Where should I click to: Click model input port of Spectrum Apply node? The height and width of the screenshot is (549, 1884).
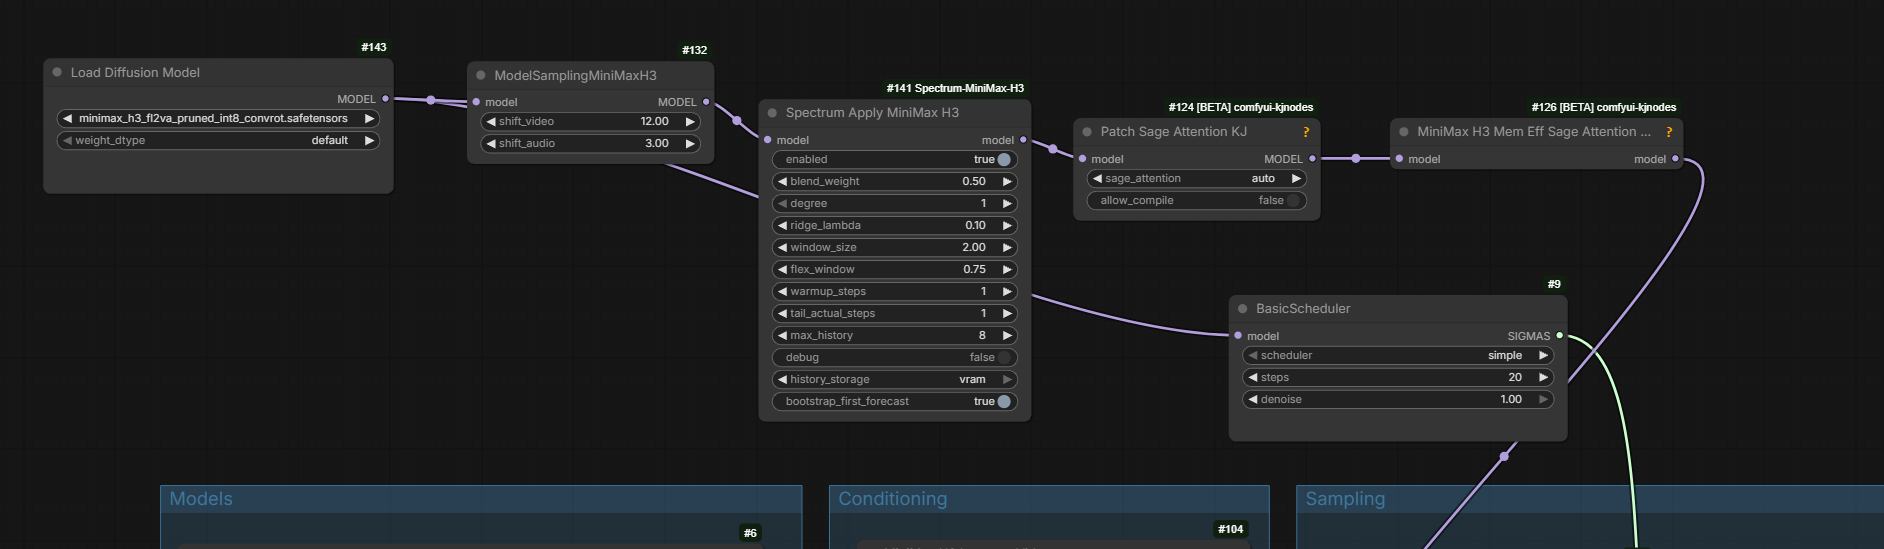[x=768, y=140]
